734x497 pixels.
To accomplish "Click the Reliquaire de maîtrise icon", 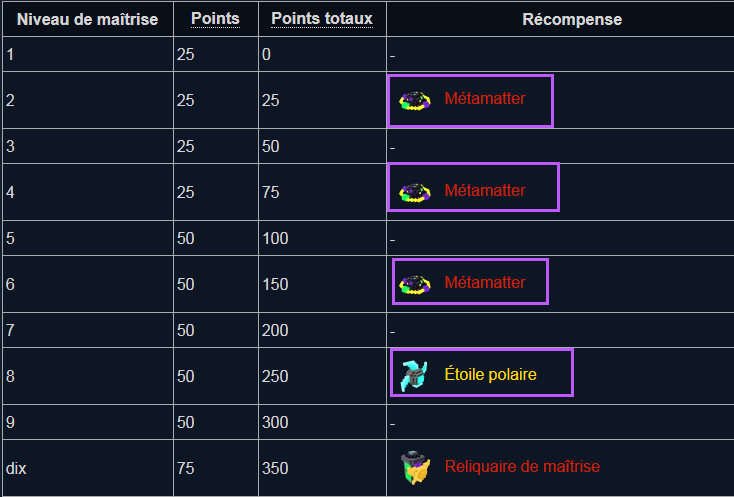I will (415, 467).
